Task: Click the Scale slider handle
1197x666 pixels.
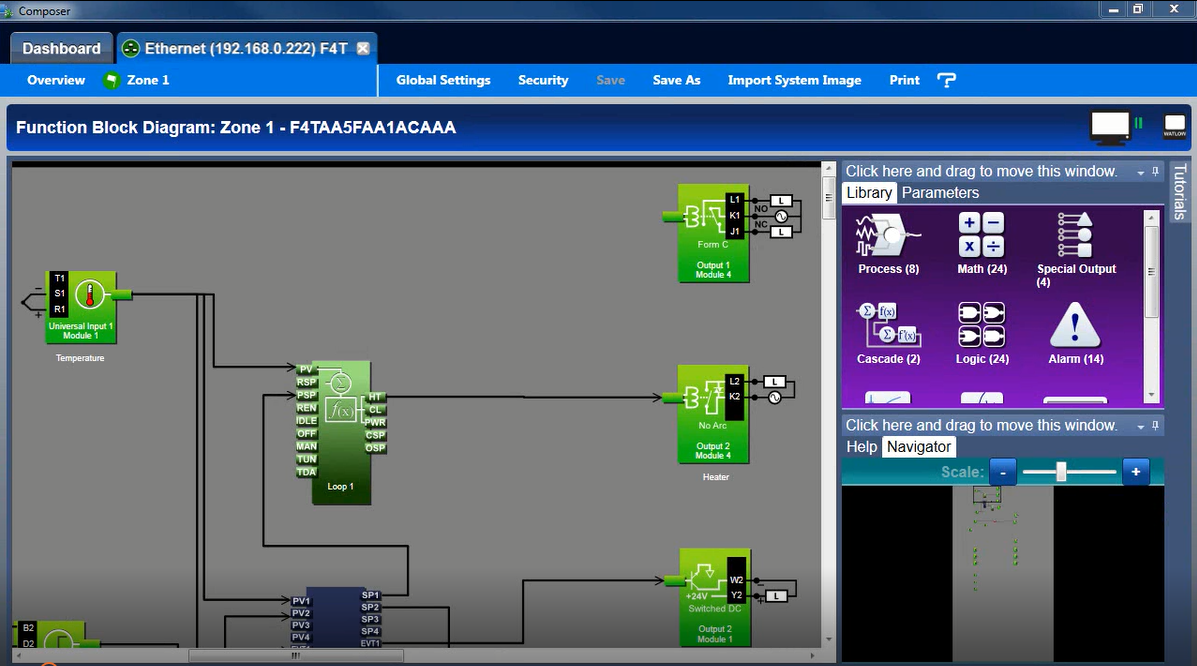Action: (1061, 472)
